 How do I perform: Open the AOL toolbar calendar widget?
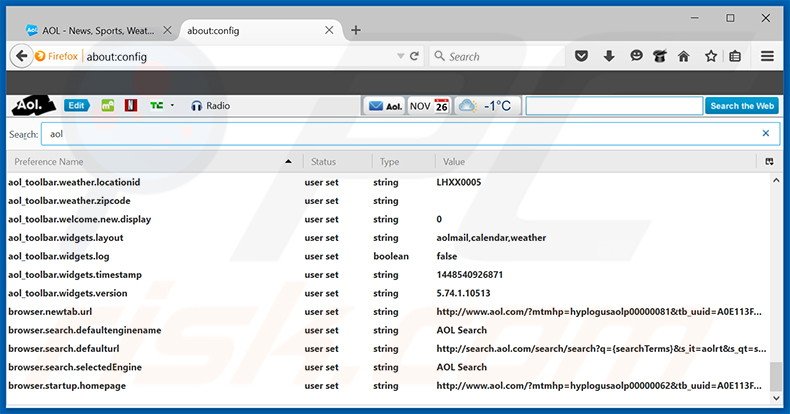point(429,105)
